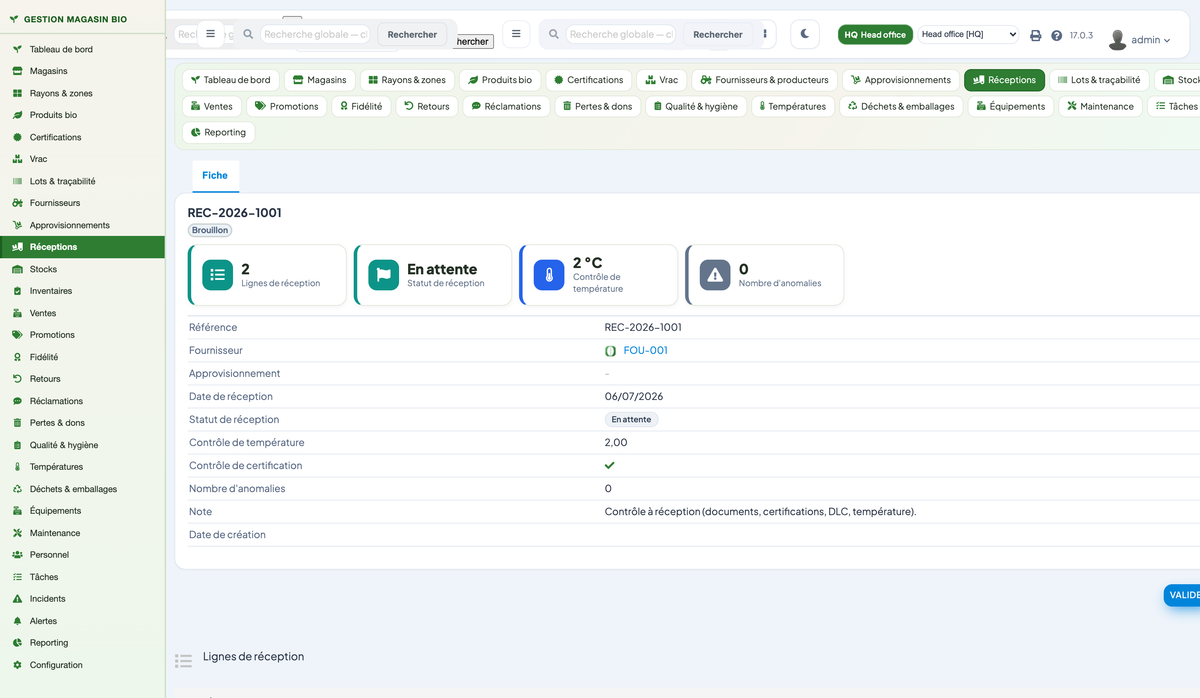Click the REC-2026-1001 record title

(235, 213)
